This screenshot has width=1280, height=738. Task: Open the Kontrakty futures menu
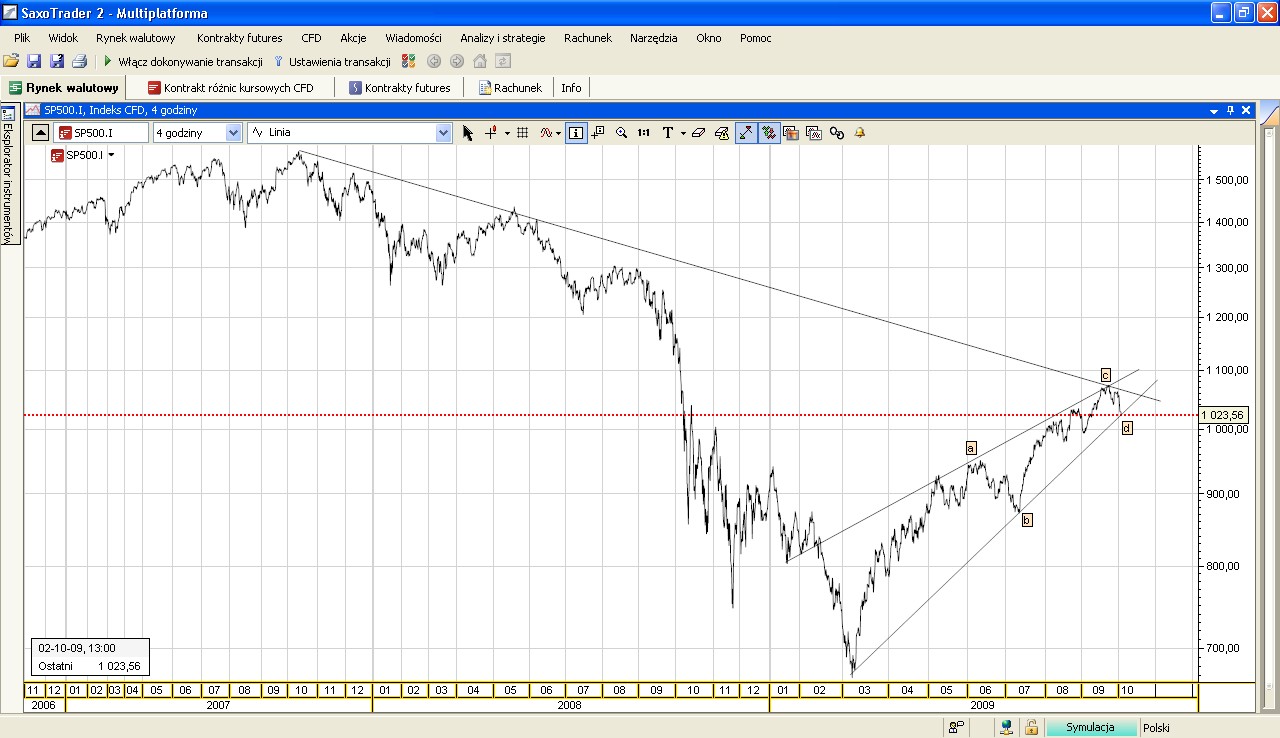[240, 38]
